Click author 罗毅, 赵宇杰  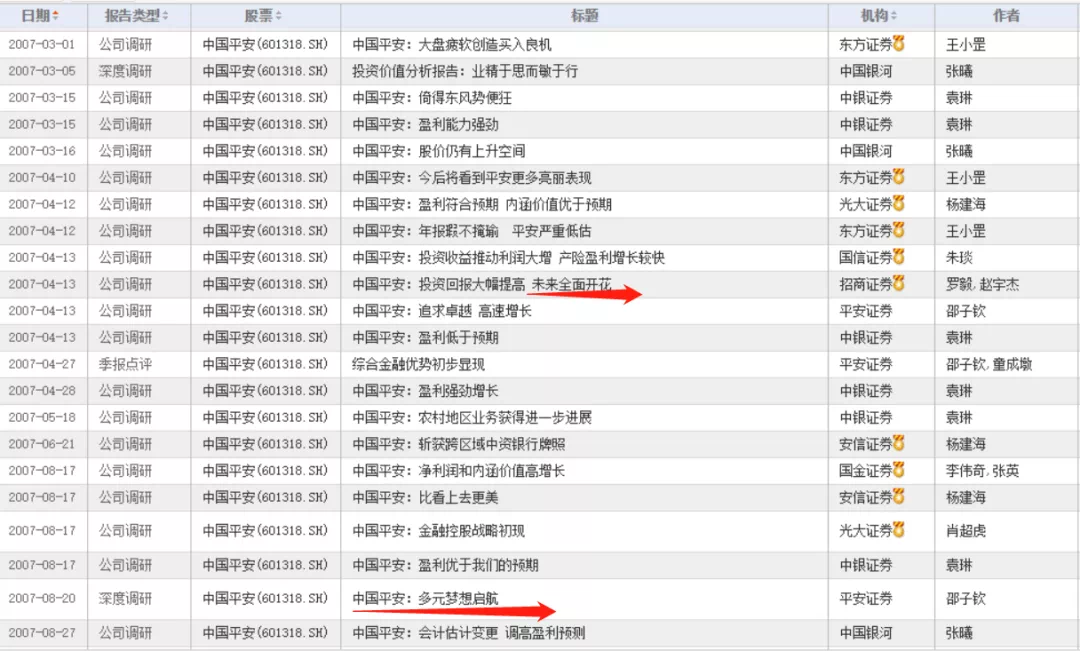point(982,284)
